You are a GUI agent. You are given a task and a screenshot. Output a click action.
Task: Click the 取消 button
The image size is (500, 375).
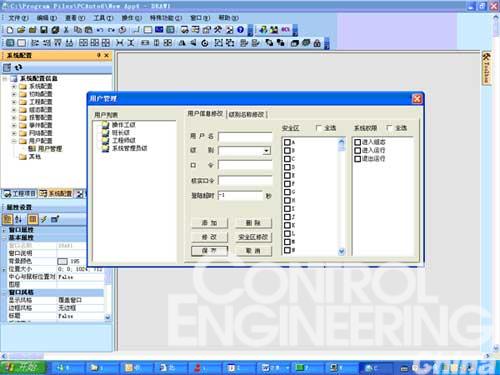253,251
